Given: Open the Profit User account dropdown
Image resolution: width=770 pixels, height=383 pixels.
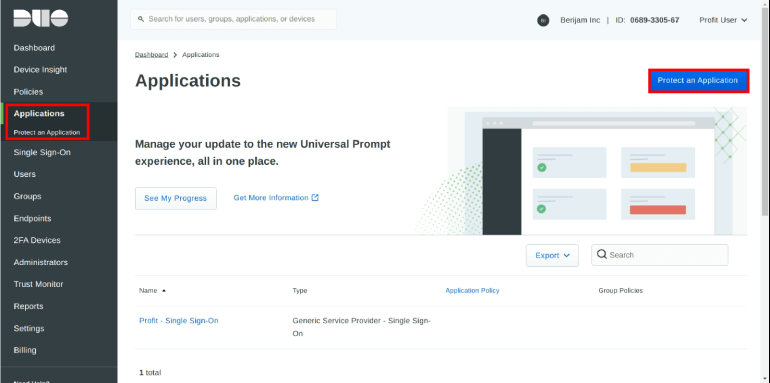Looking at the screenshot, I should tap(723, 20).
